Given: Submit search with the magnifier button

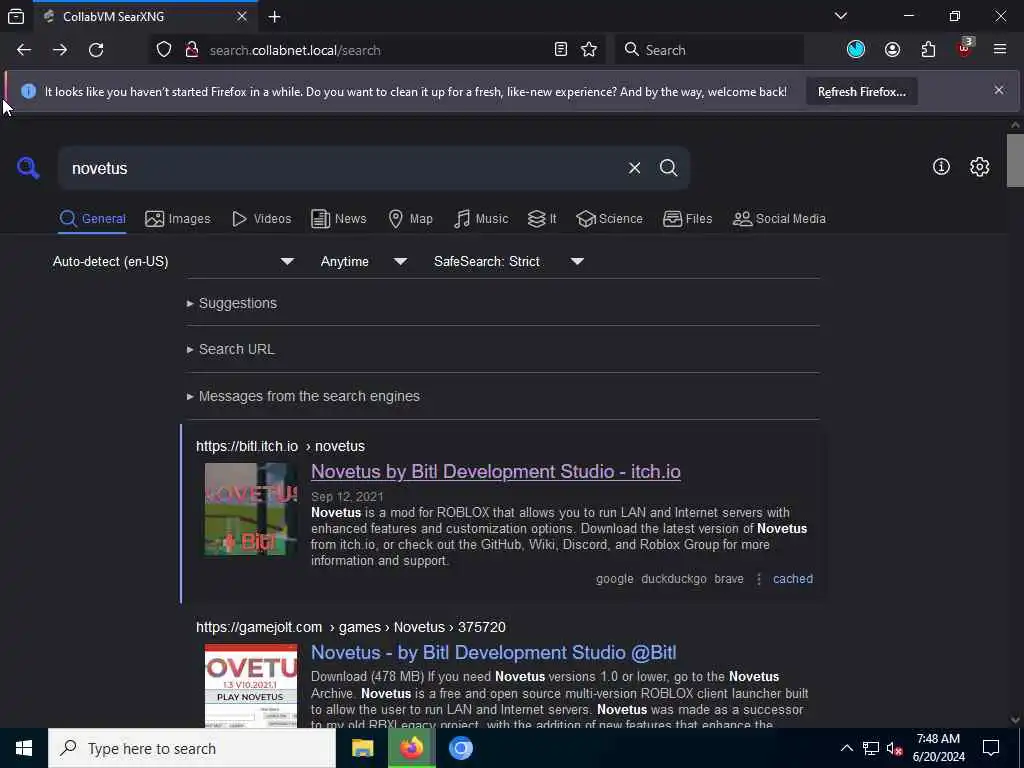Looking at the screenshot, I should (x=668, y=168).
